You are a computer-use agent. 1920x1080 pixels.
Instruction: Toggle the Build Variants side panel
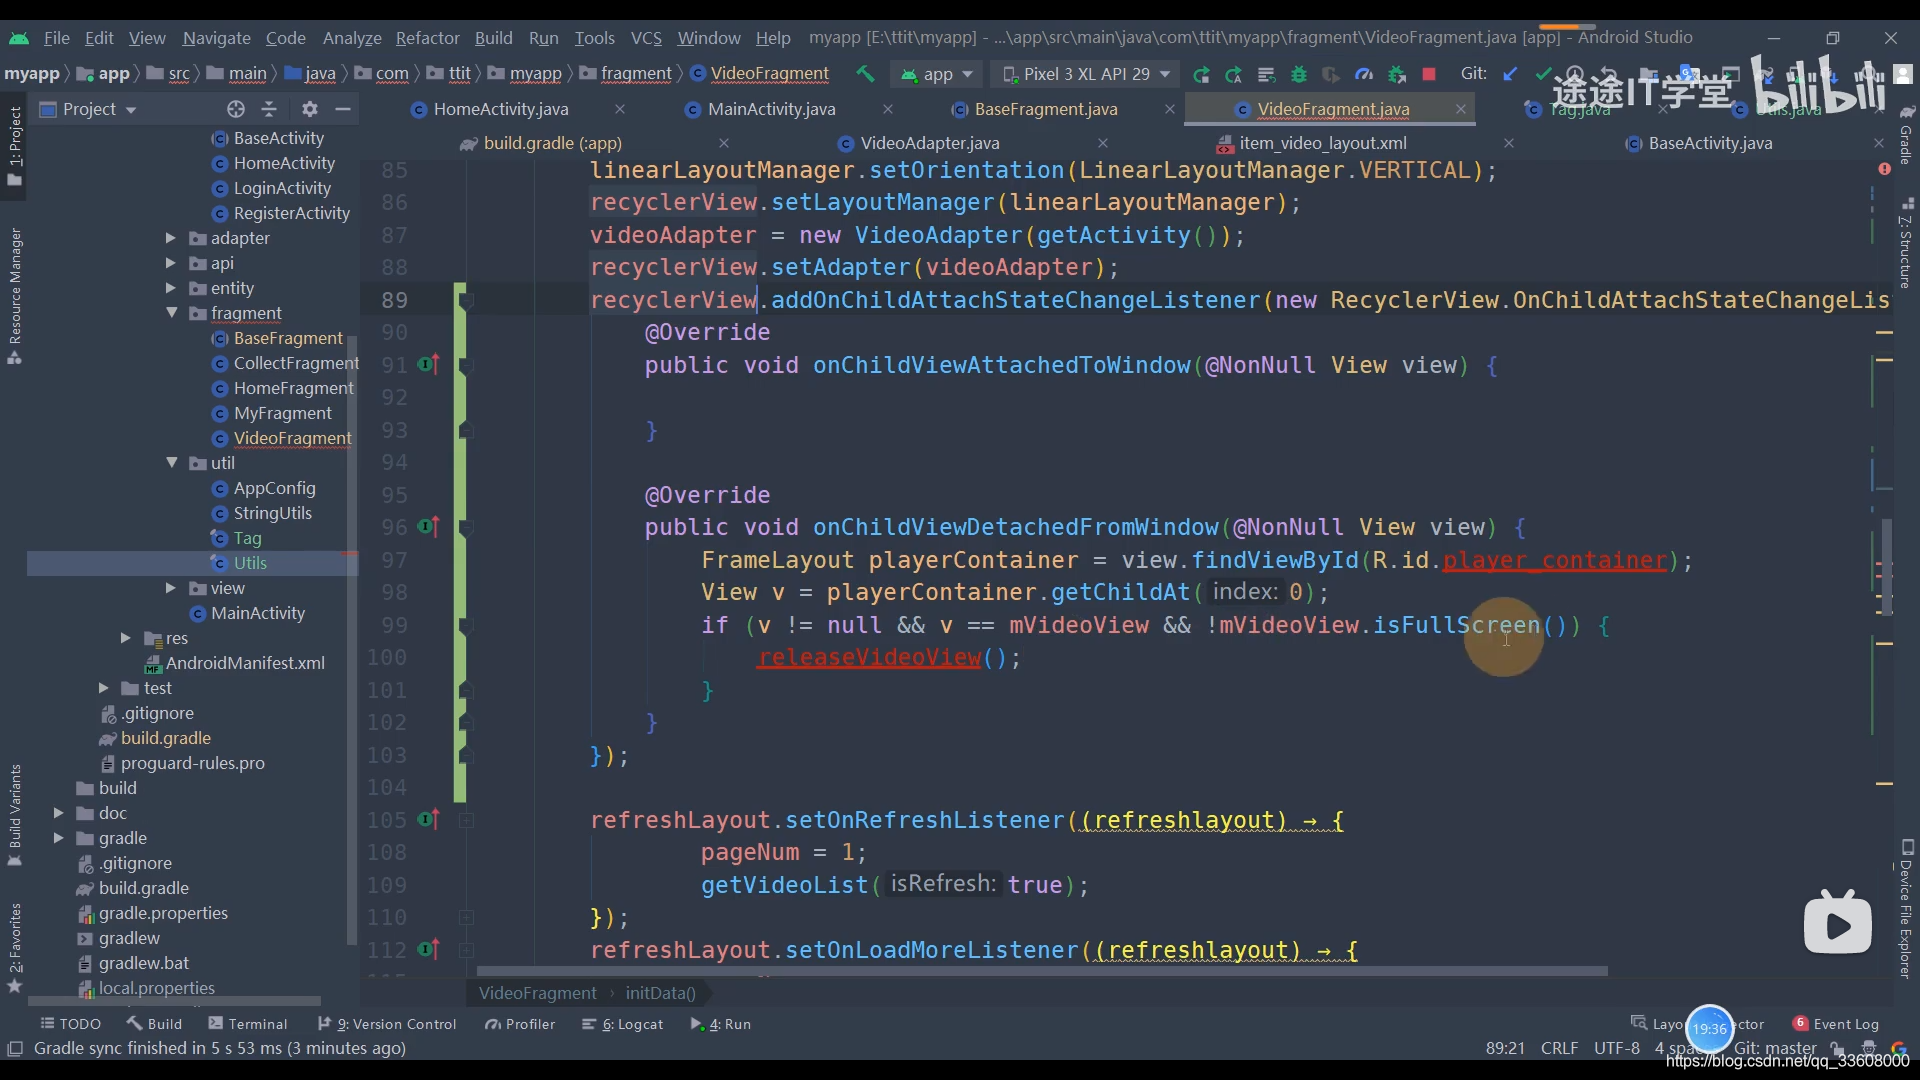[14, 815]
